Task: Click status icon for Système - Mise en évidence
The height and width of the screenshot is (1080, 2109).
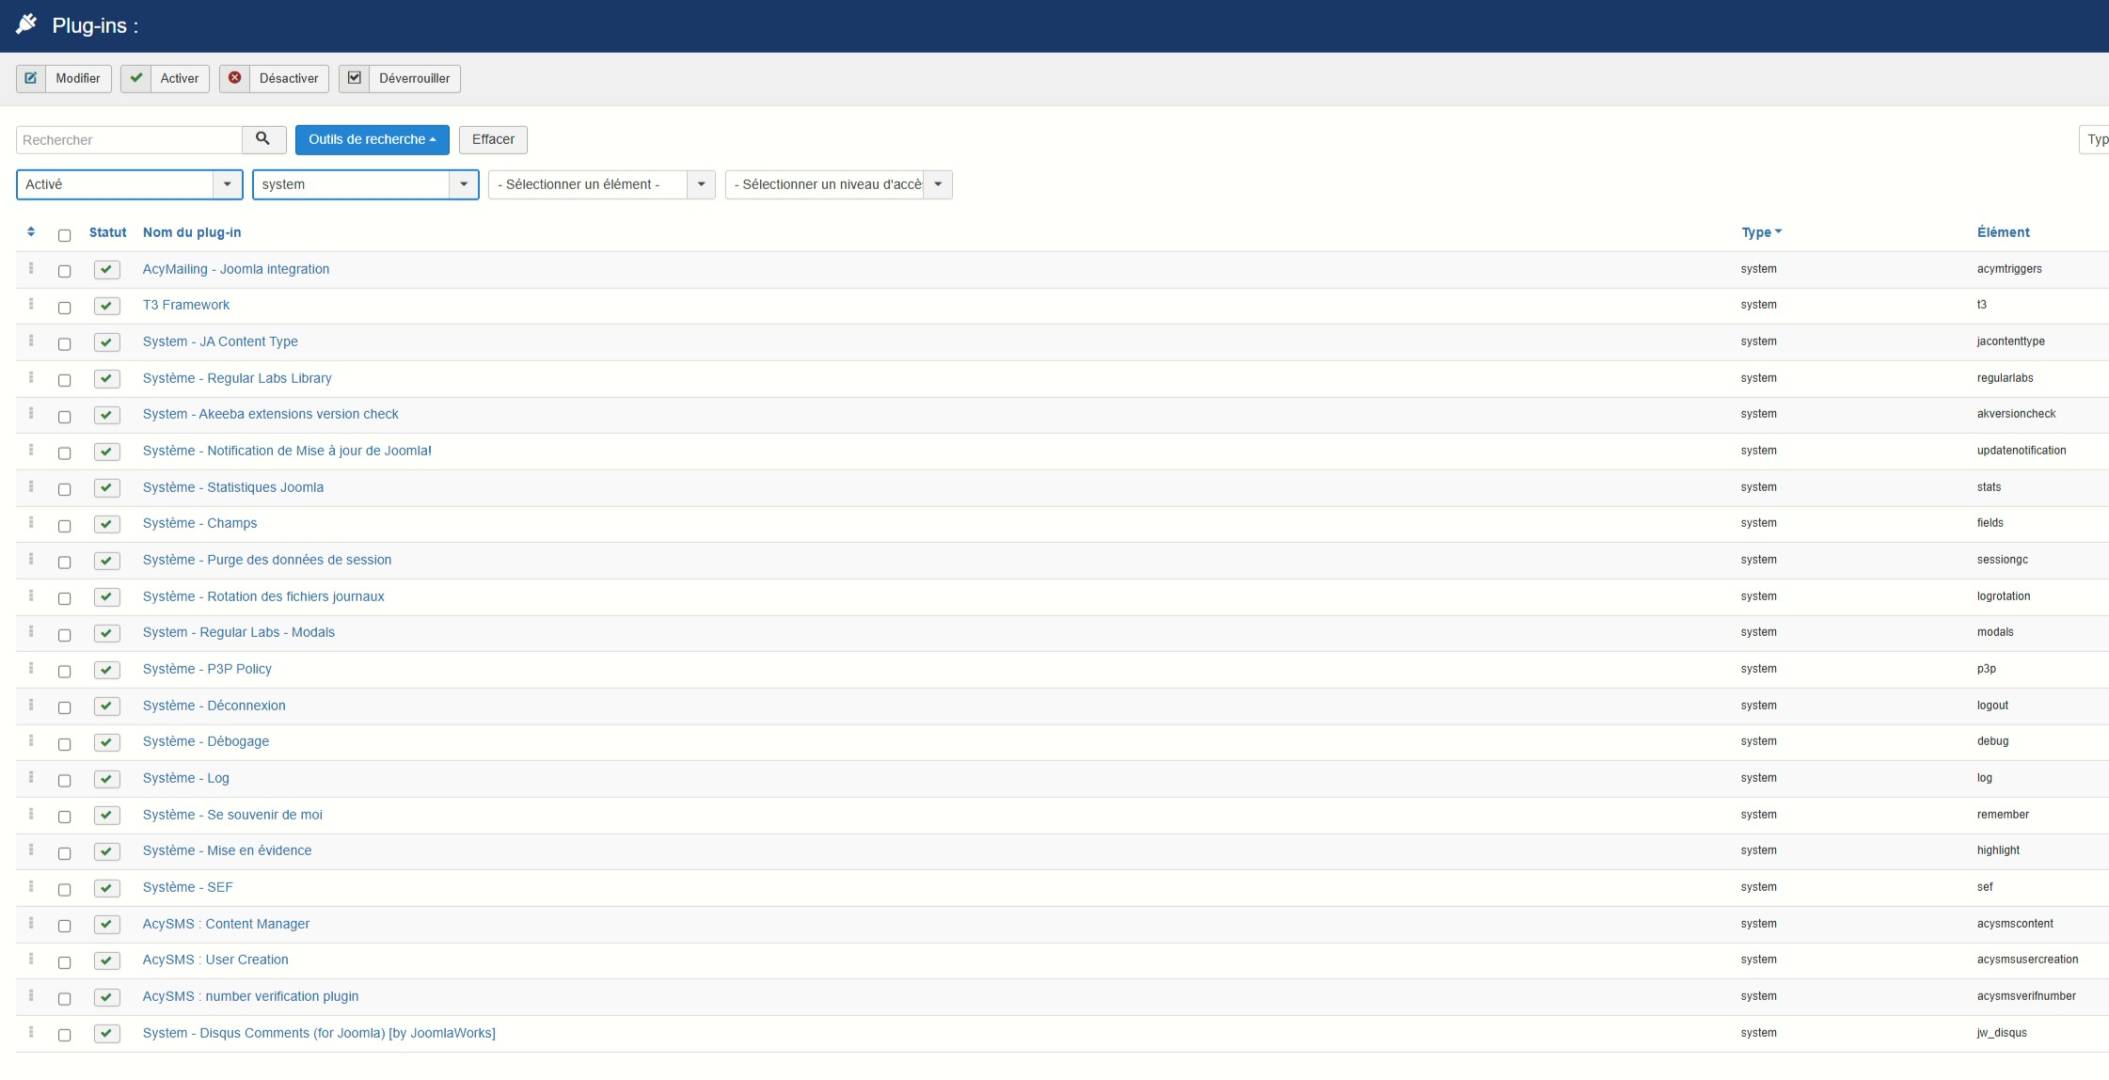Action: (107, 851)
